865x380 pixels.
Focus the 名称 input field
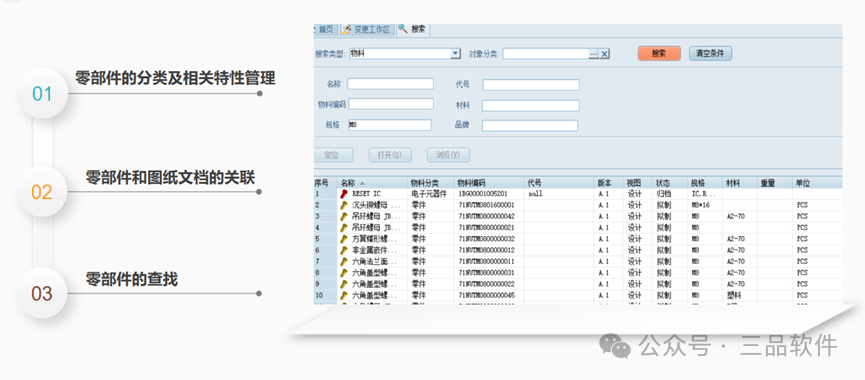pos(391,84)
